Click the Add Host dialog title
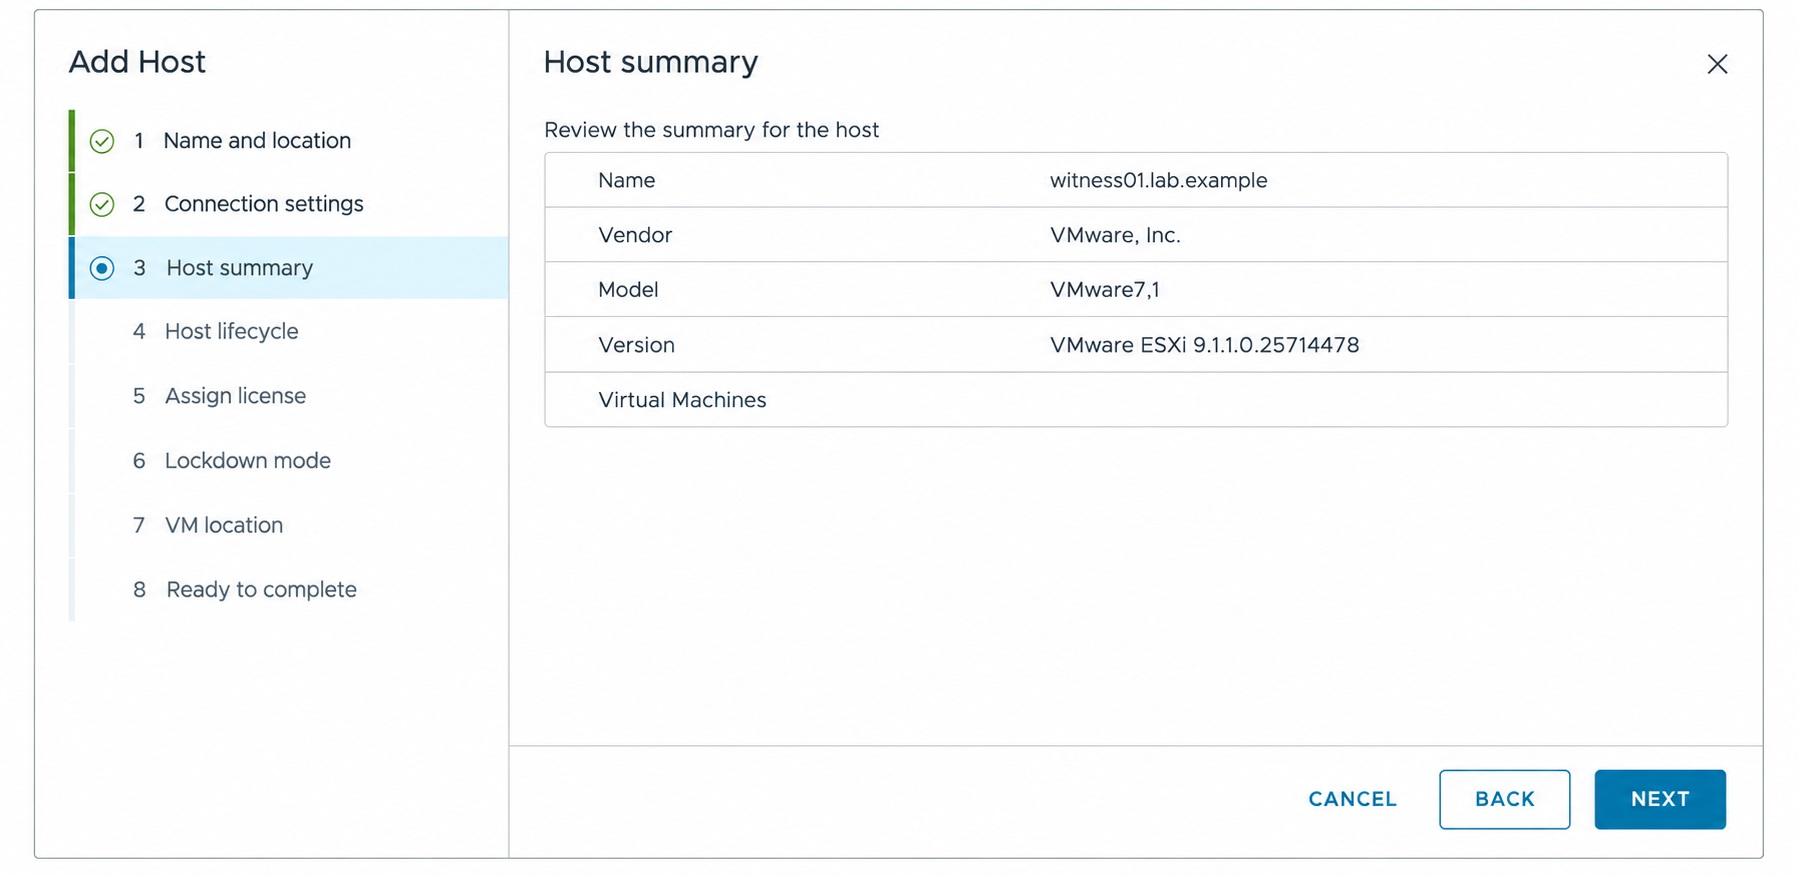 click(137, 62)
